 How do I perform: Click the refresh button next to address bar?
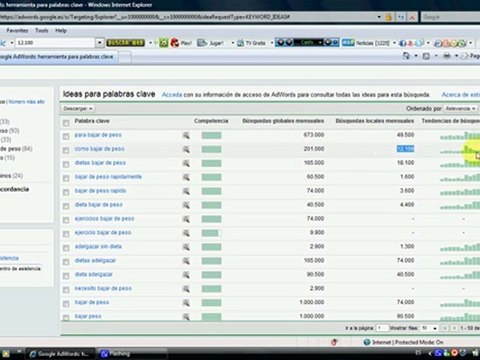[x=401, y=17]
